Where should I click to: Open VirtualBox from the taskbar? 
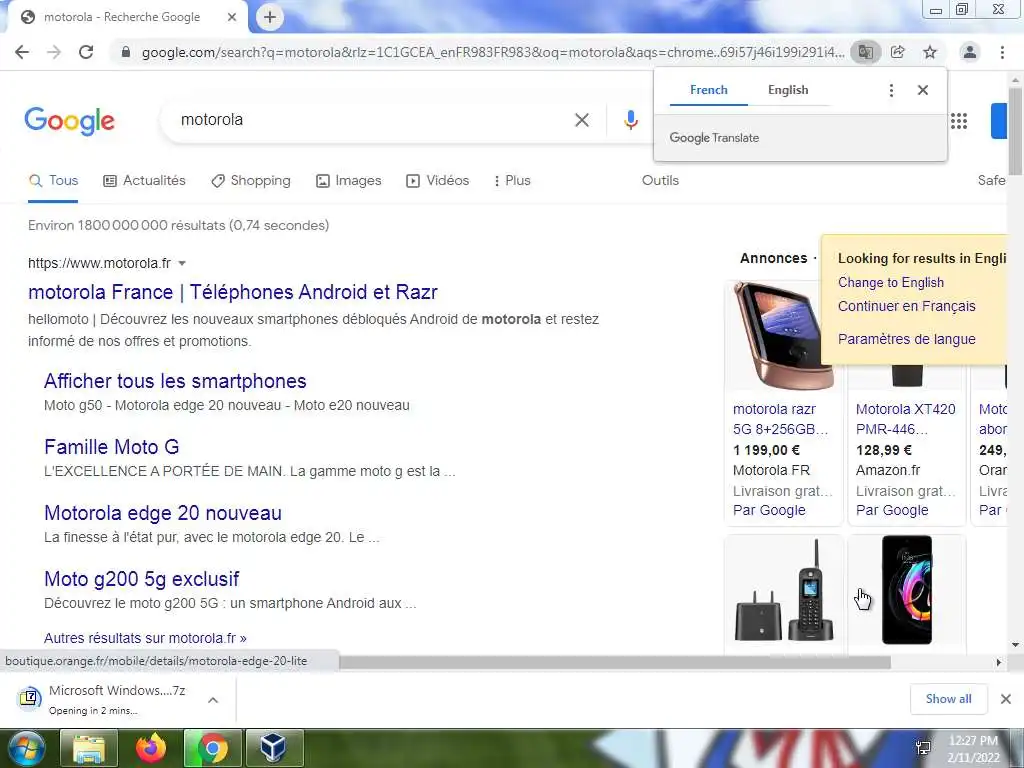coord(274,748)
